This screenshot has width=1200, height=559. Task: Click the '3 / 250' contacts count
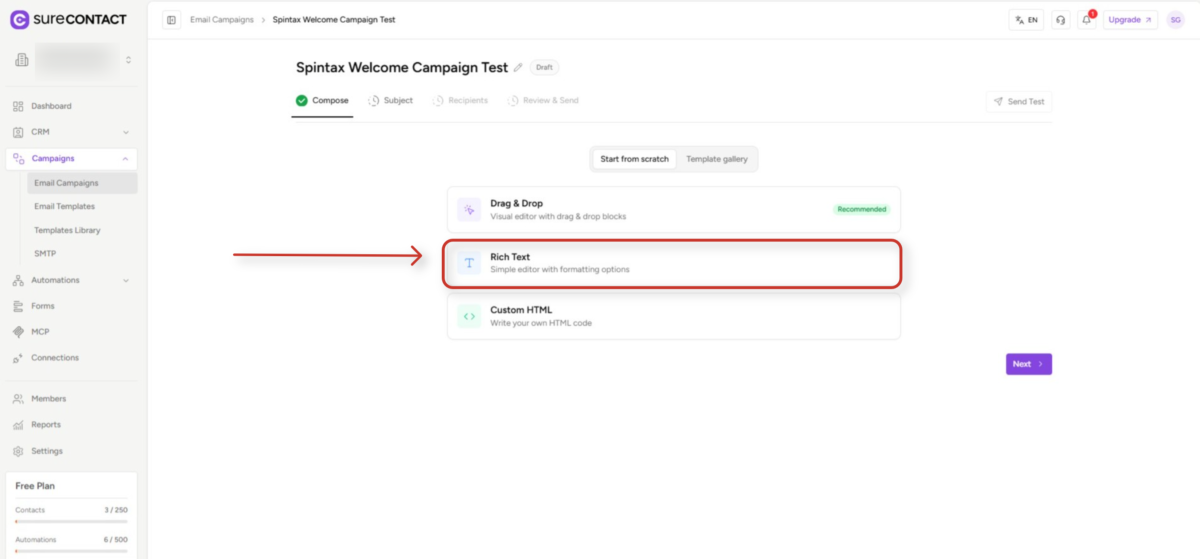115,510
